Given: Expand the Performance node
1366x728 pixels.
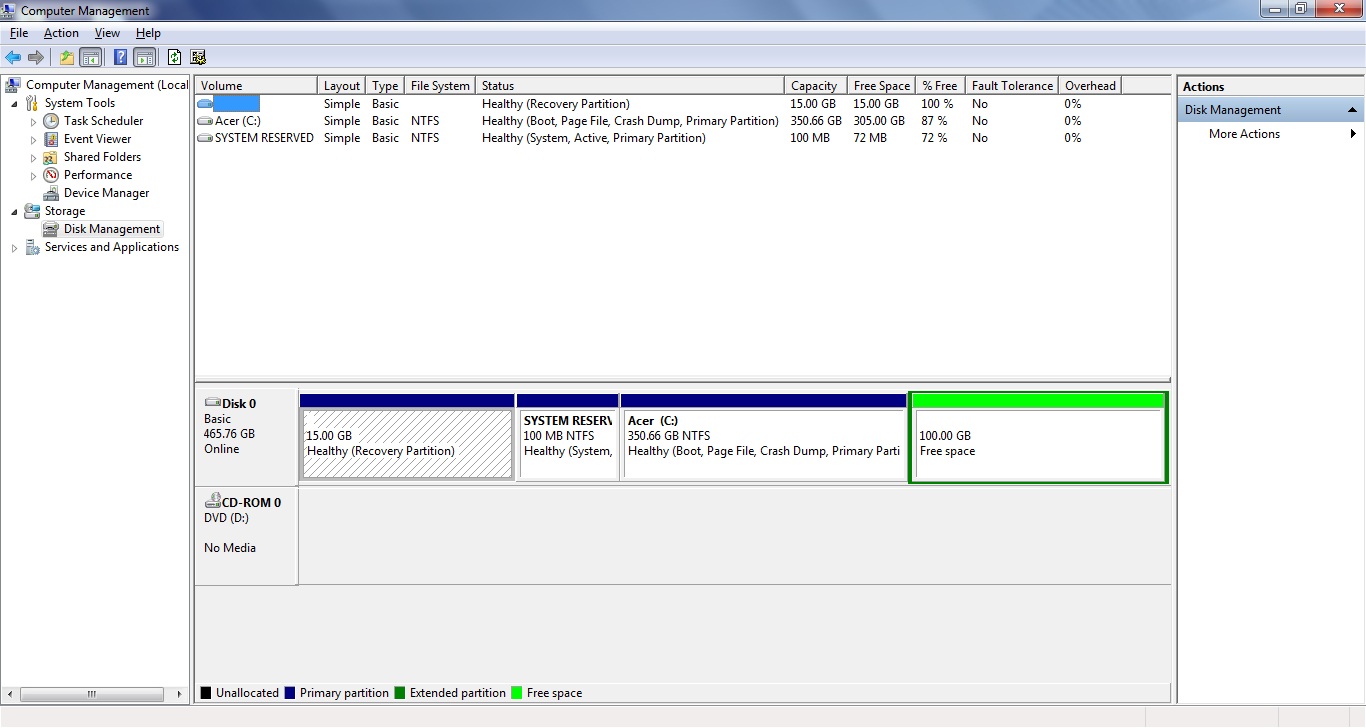Looking at the screenshot, I should (33, 175).
